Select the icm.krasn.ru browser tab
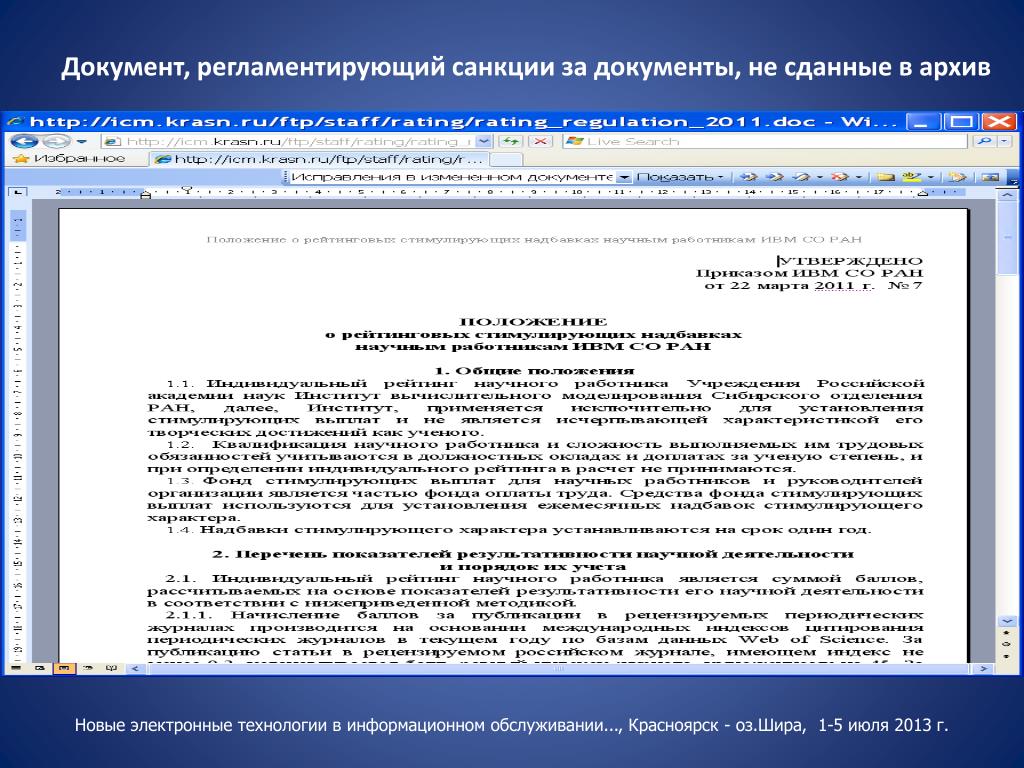 [x=319, y=159]
